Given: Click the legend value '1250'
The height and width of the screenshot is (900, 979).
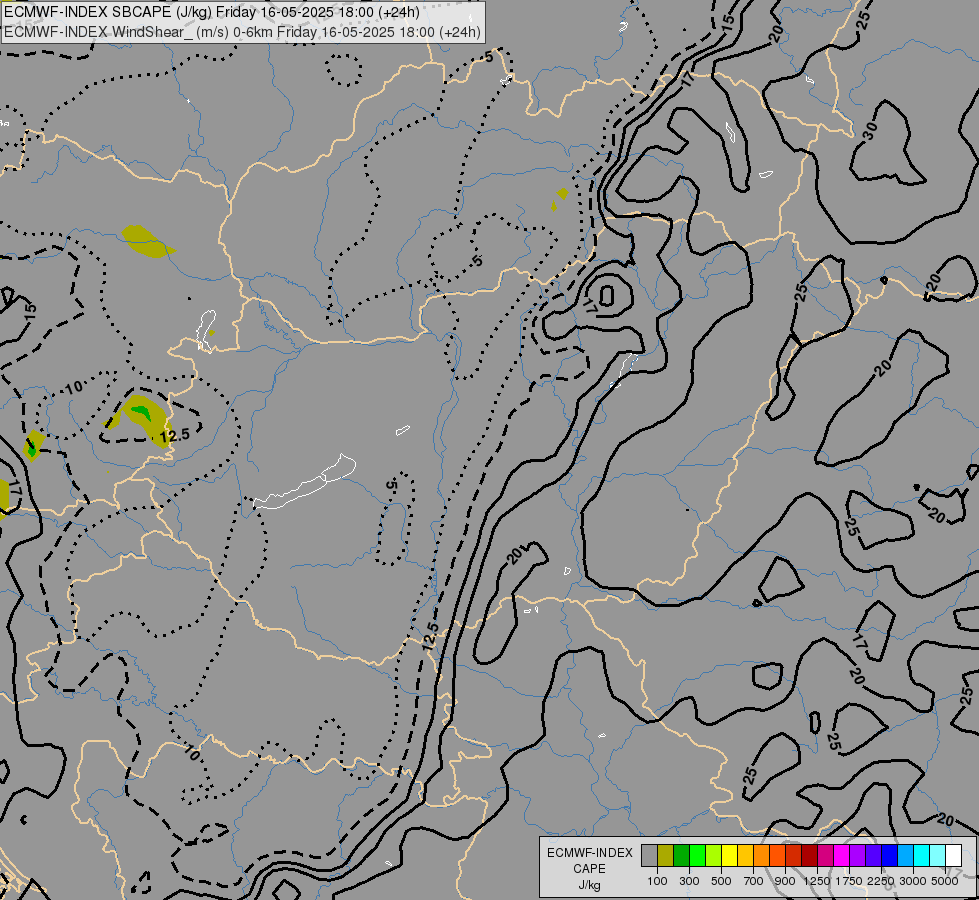Looking at the screenshot, I should [817, 881].
